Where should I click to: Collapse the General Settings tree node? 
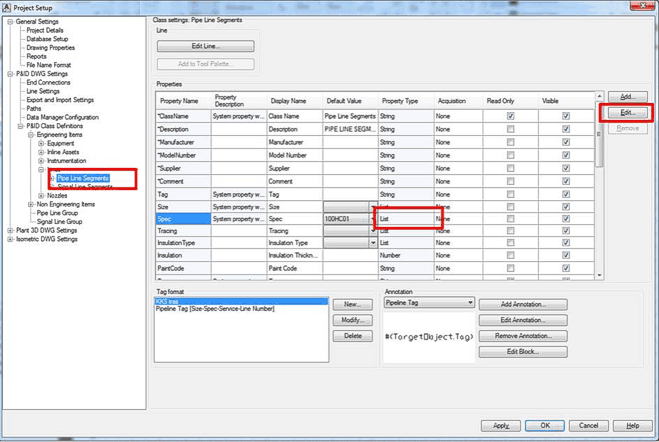pyautogui.click(x=10, y=21)
